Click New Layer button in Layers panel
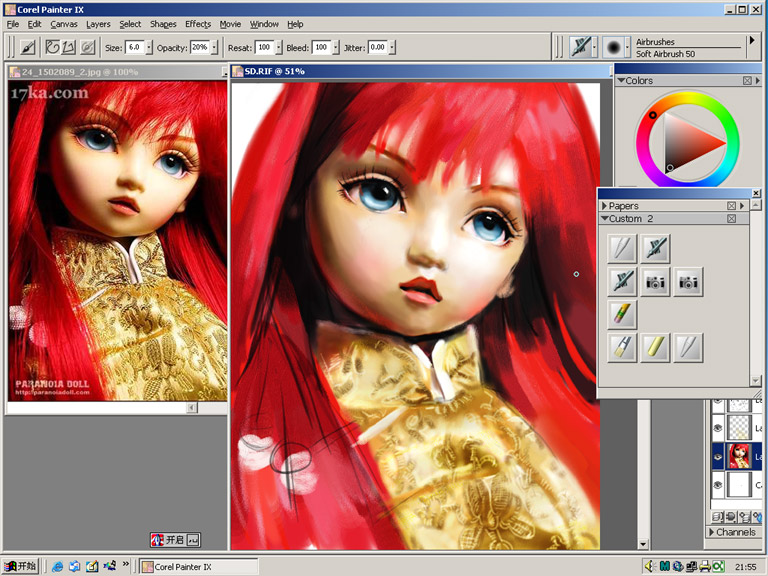Viewport: 768px width, 576px height. [744, 516]
